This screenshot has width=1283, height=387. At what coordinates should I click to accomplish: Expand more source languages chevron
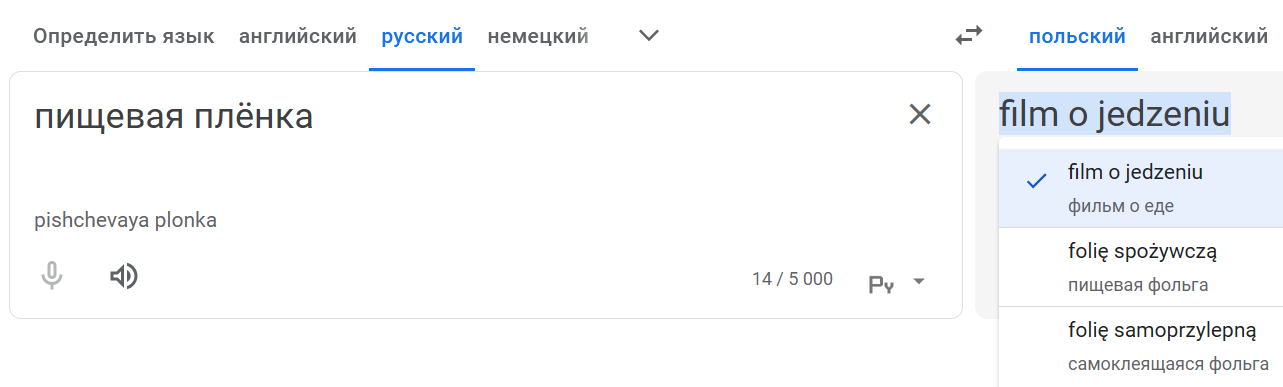tap(649, 36)
